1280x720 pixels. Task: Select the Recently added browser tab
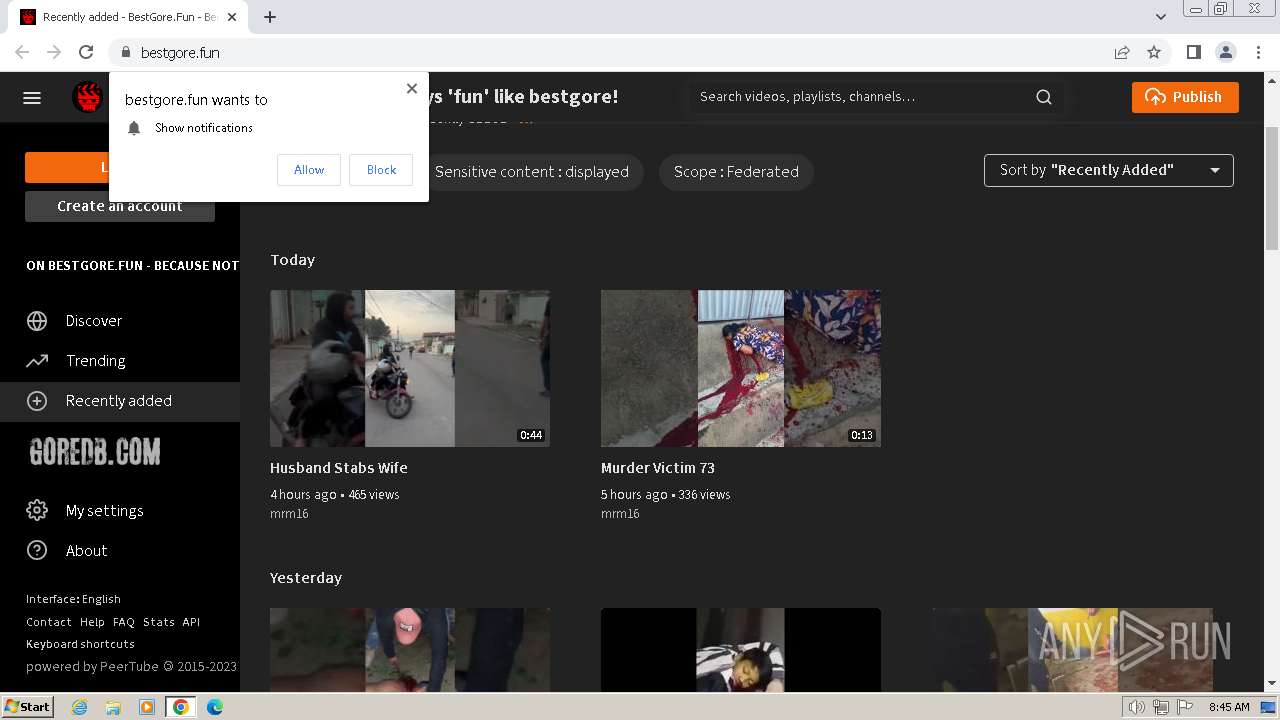click(130, 17)
